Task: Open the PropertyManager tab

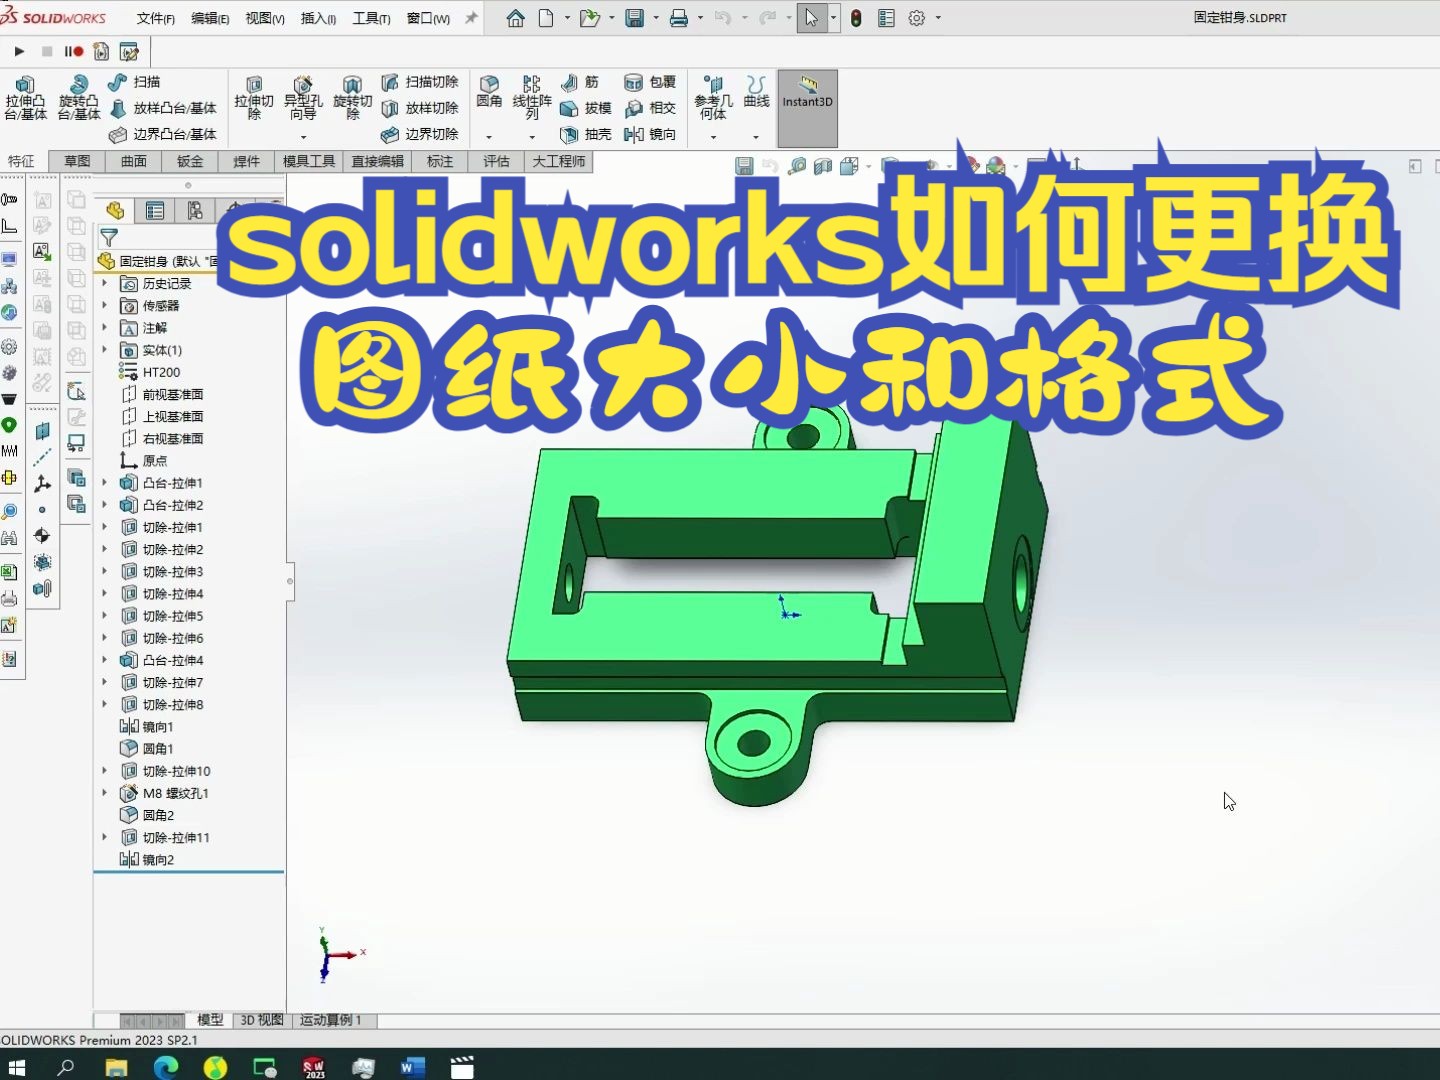Action: point(155,210)
